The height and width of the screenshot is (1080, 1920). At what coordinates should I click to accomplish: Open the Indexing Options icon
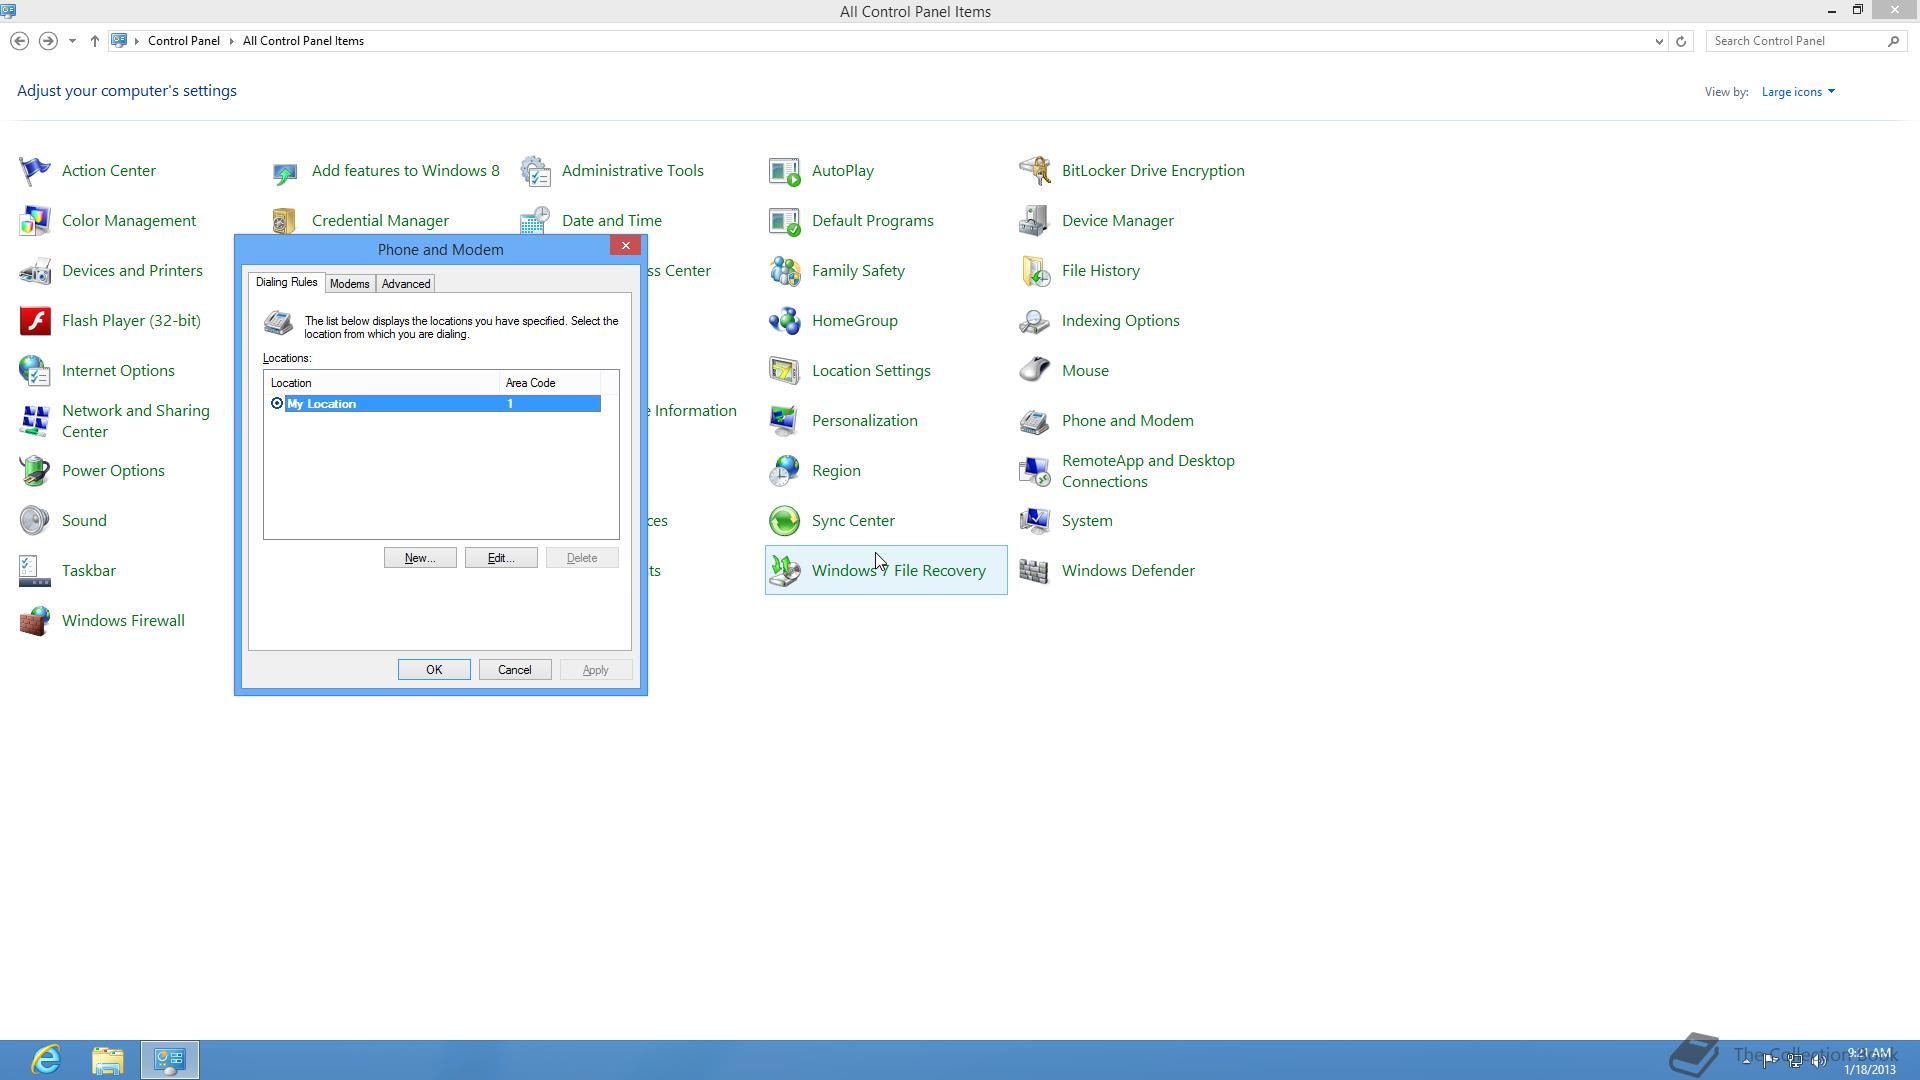(1035, 321)
